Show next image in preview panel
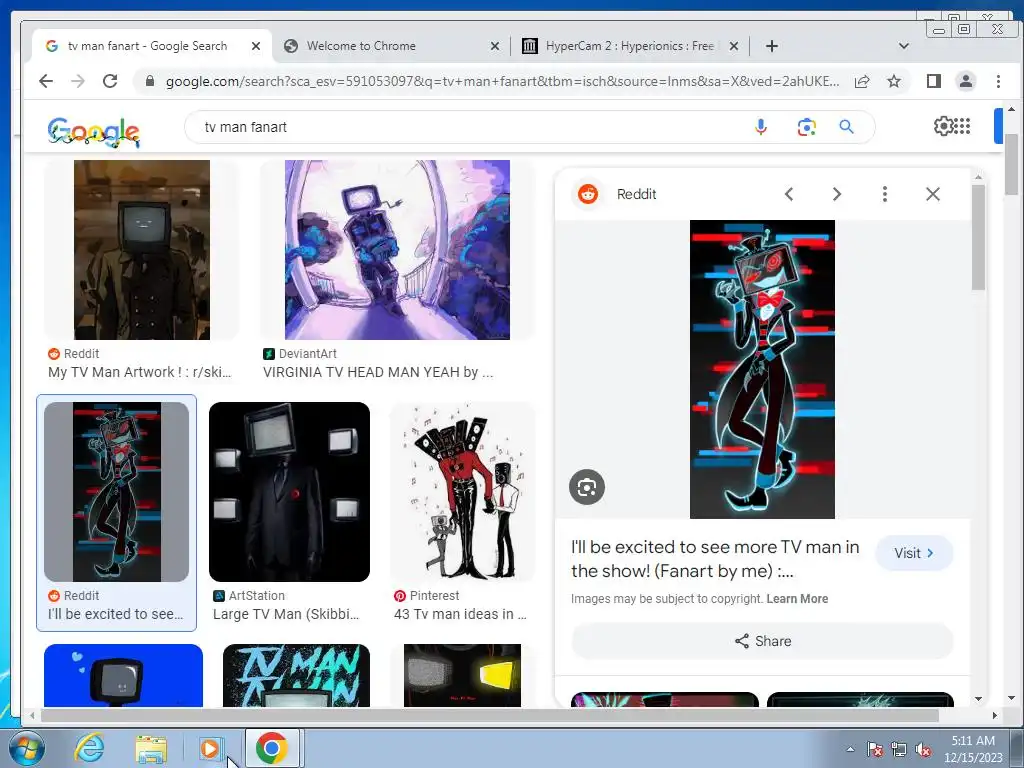The image size is (1024, 768). tap(837, 194)
